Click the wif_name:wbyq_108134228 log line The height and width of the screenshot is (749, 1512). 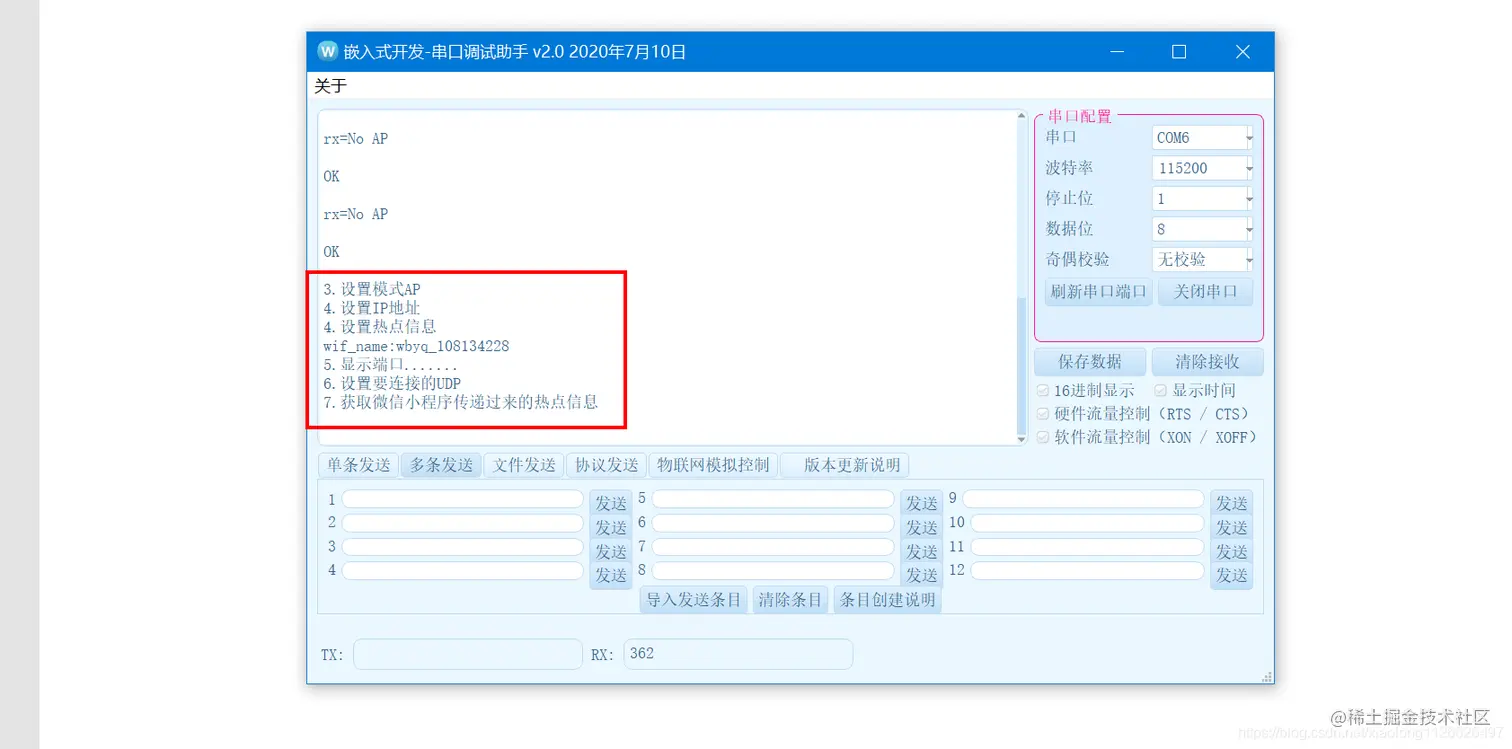click(x=416, y=346)
